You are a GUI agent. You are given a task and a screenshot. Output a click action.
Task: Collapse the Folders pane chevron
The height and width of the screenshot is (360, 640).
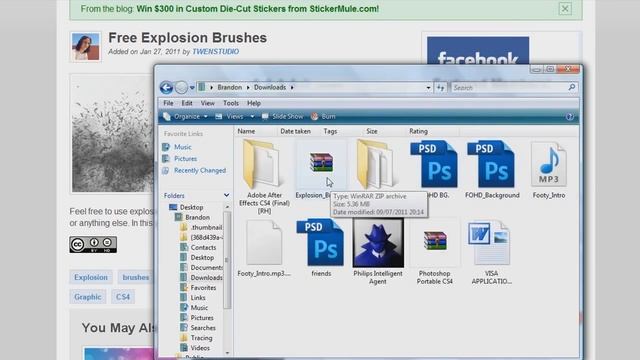pos(226,196)
